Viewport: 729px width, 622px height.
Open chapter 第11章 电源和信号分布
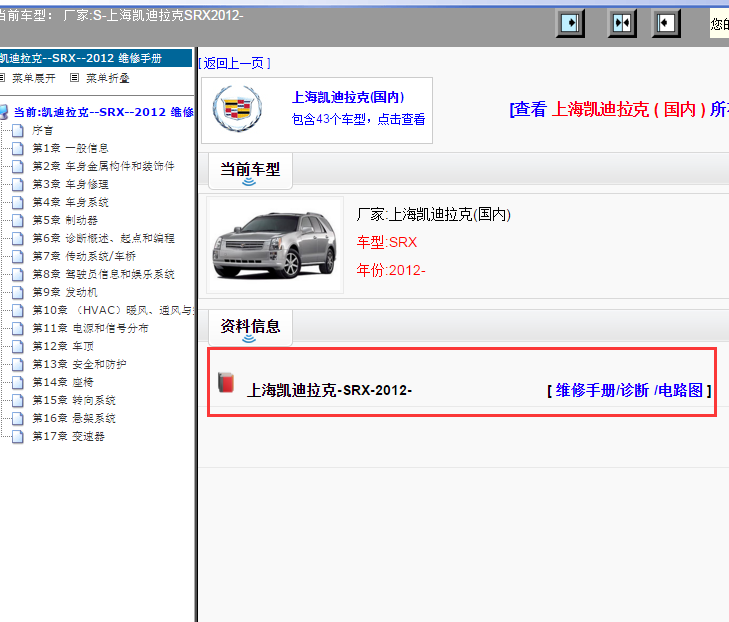[90, 328]
